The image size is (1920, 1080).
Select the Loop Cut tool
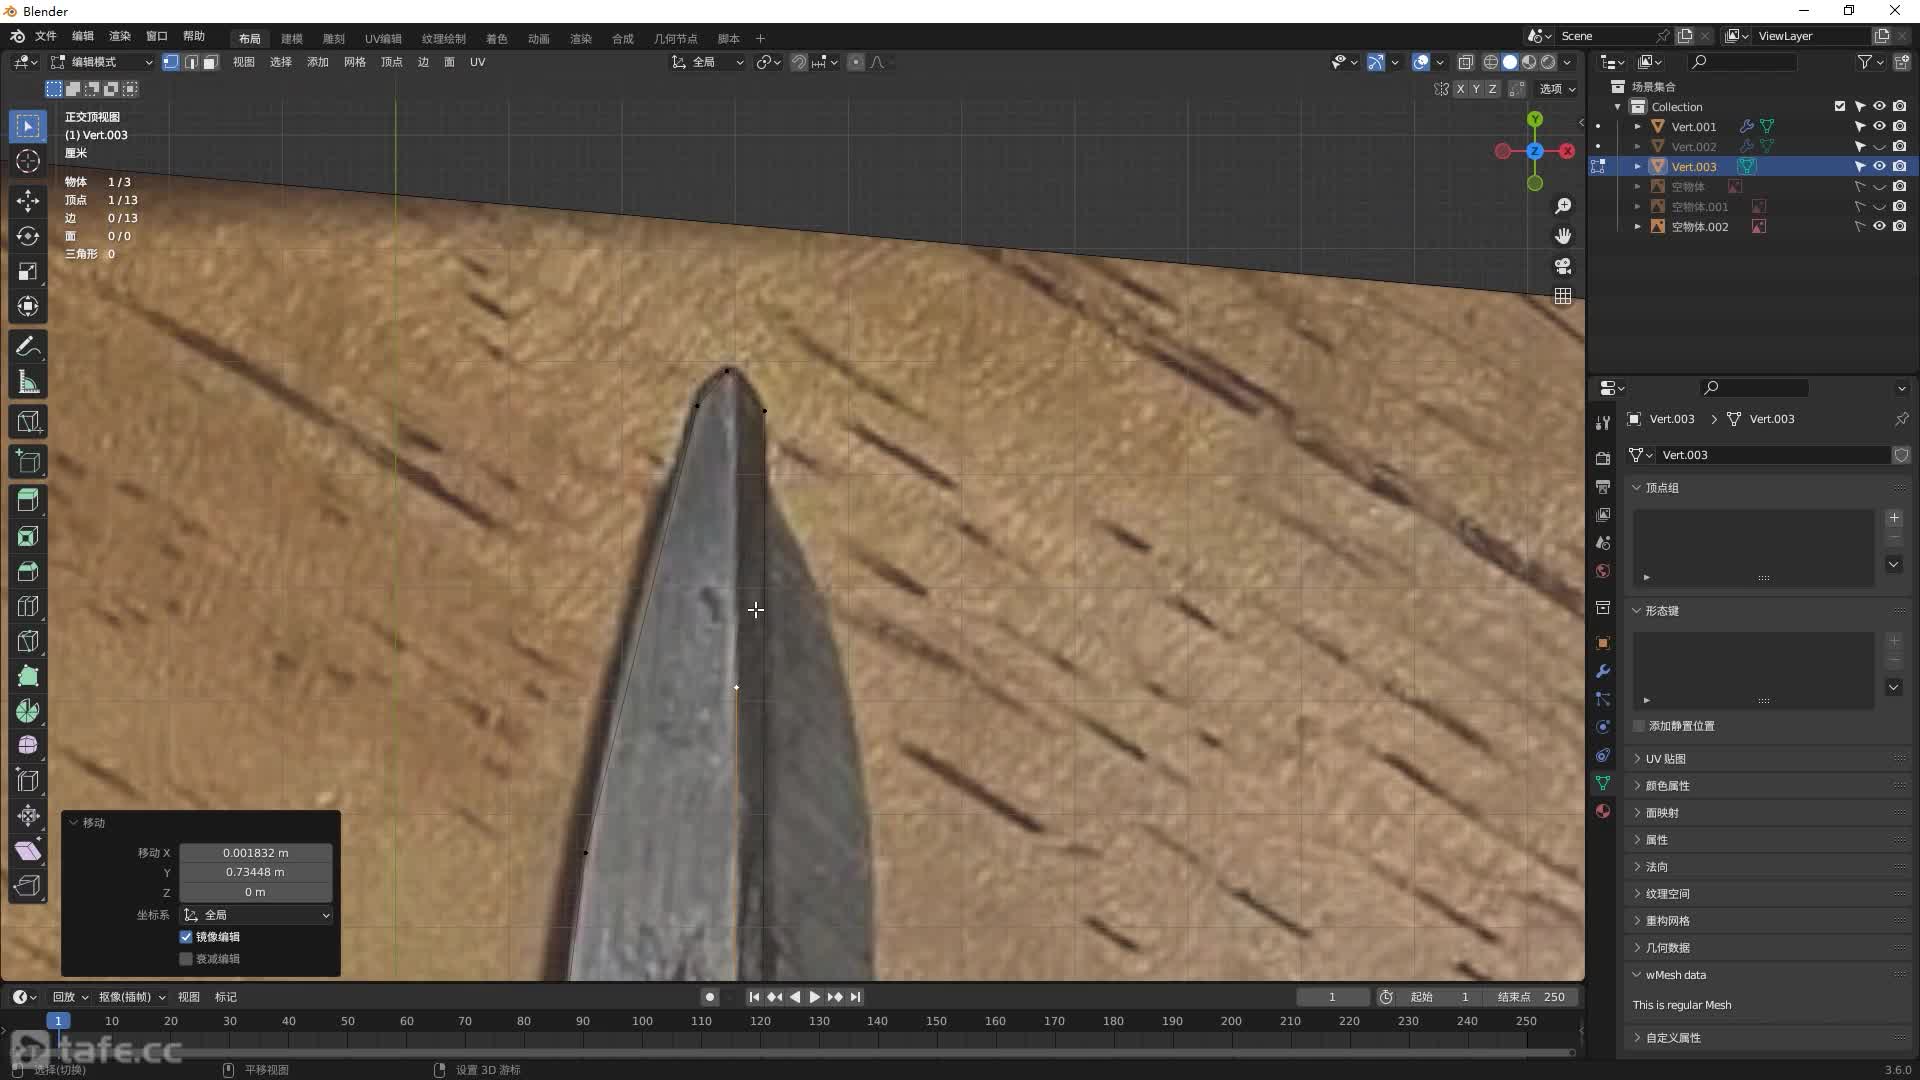28,606
